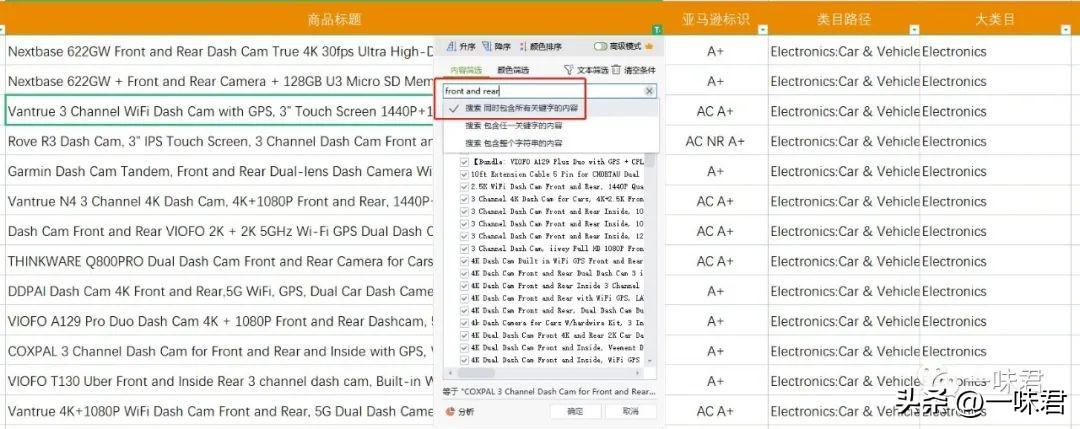
Task: Sort ascending with the 升序 button
Action: click(461, 47)
